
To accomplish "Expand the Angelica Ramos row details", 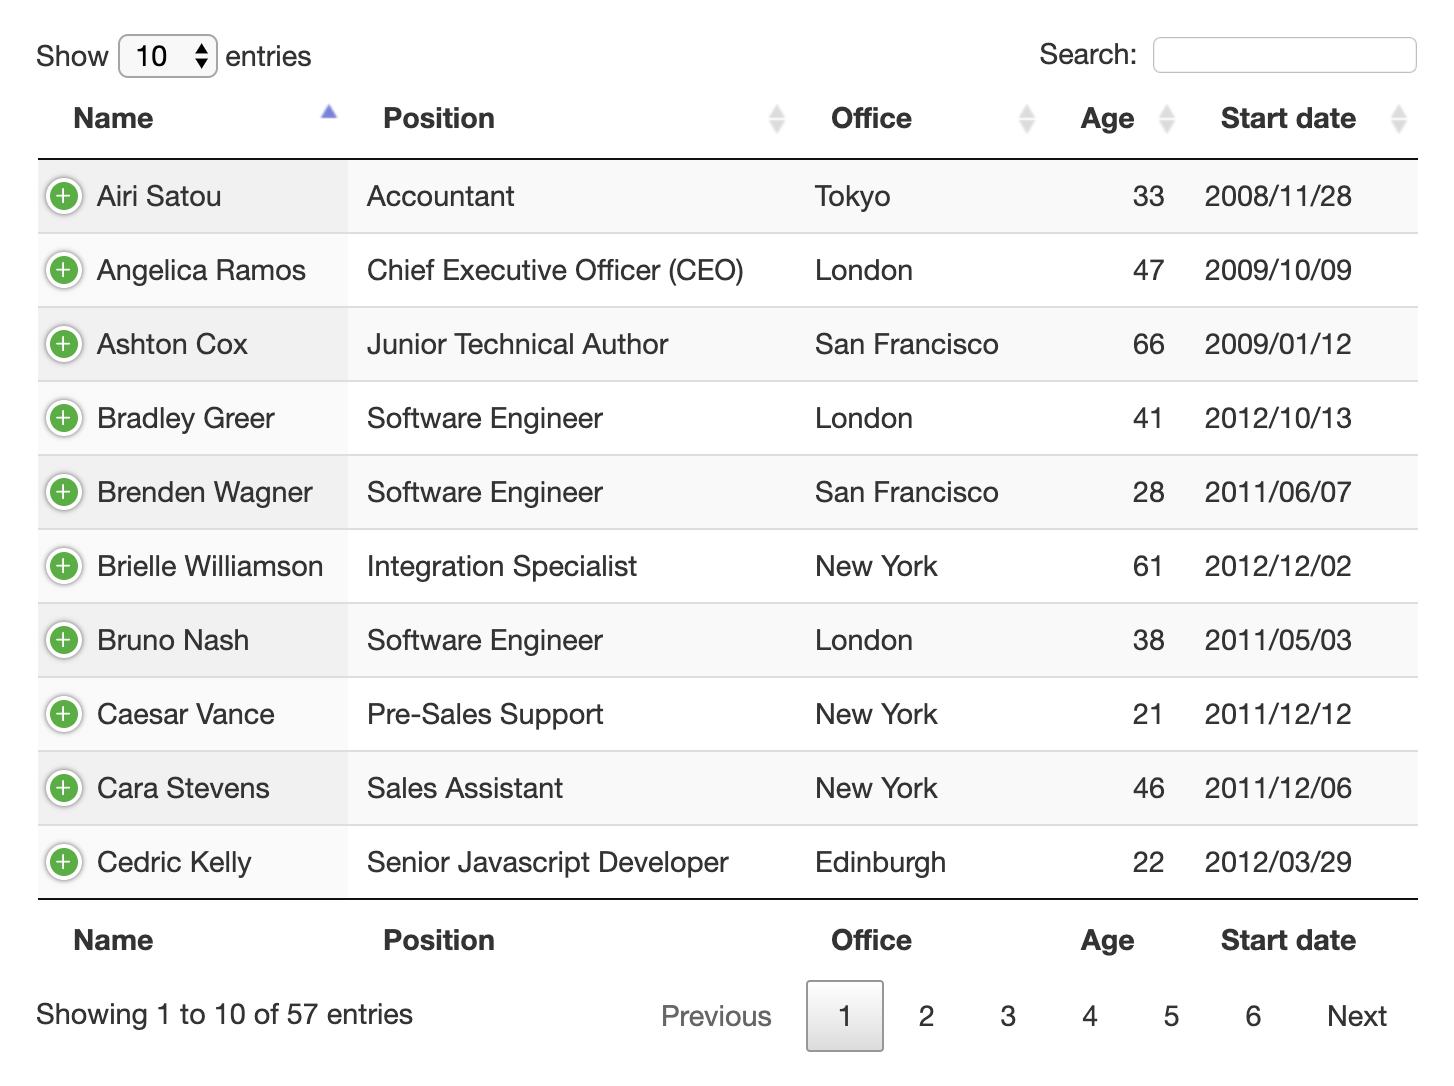I will tap(64, 270).
